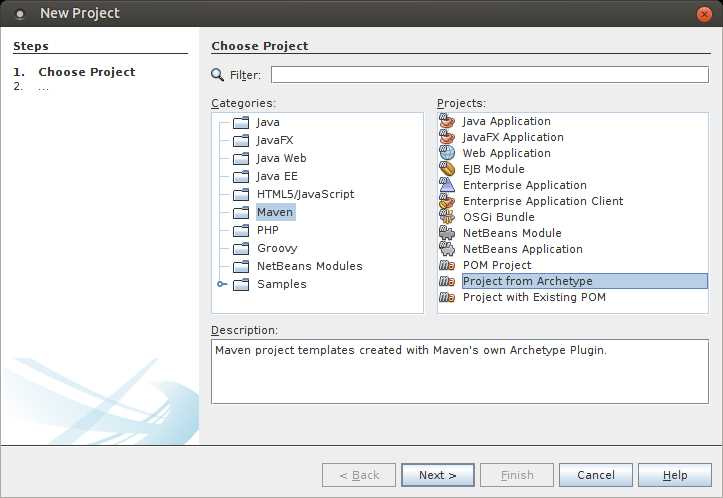723x498 pixels.
Task: Click in the Filter text field
Action: pos(490,75)
